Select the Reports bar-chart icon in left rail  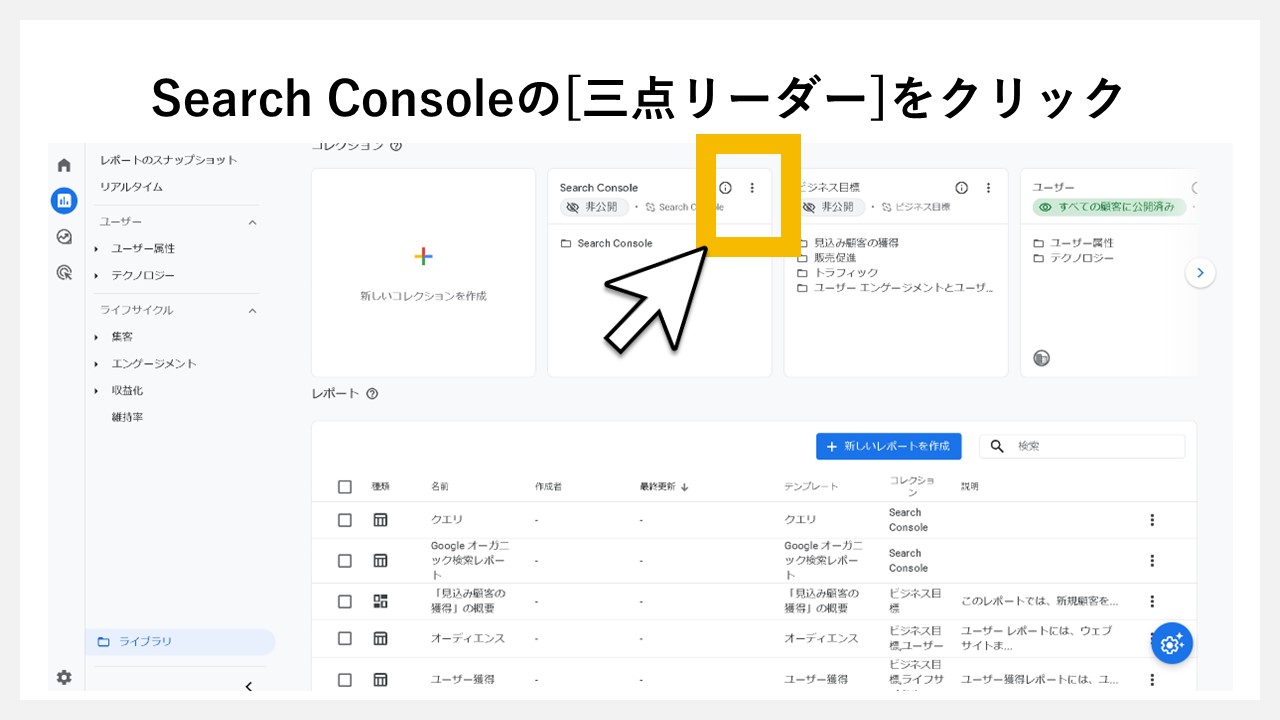[x=64, y=200]
